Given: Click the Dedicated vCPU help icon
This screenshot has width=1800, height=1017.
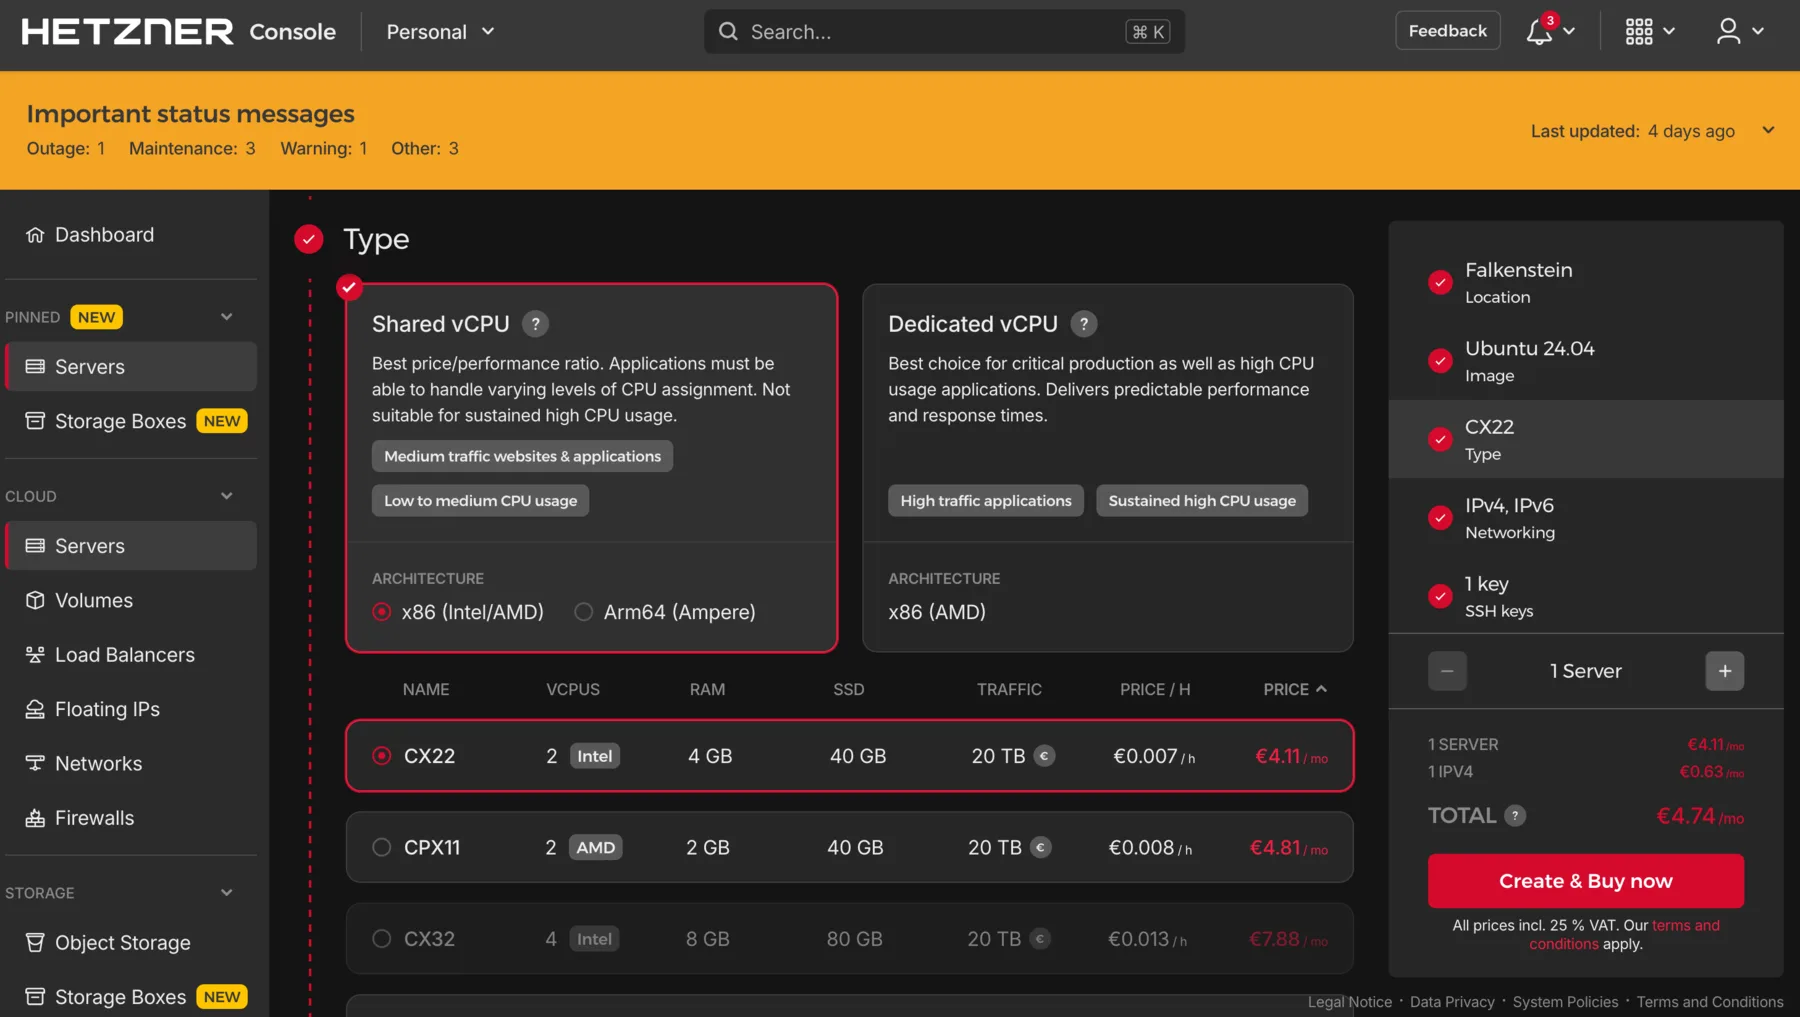Looking at the screenshot, I should [x=1084, y=324].
